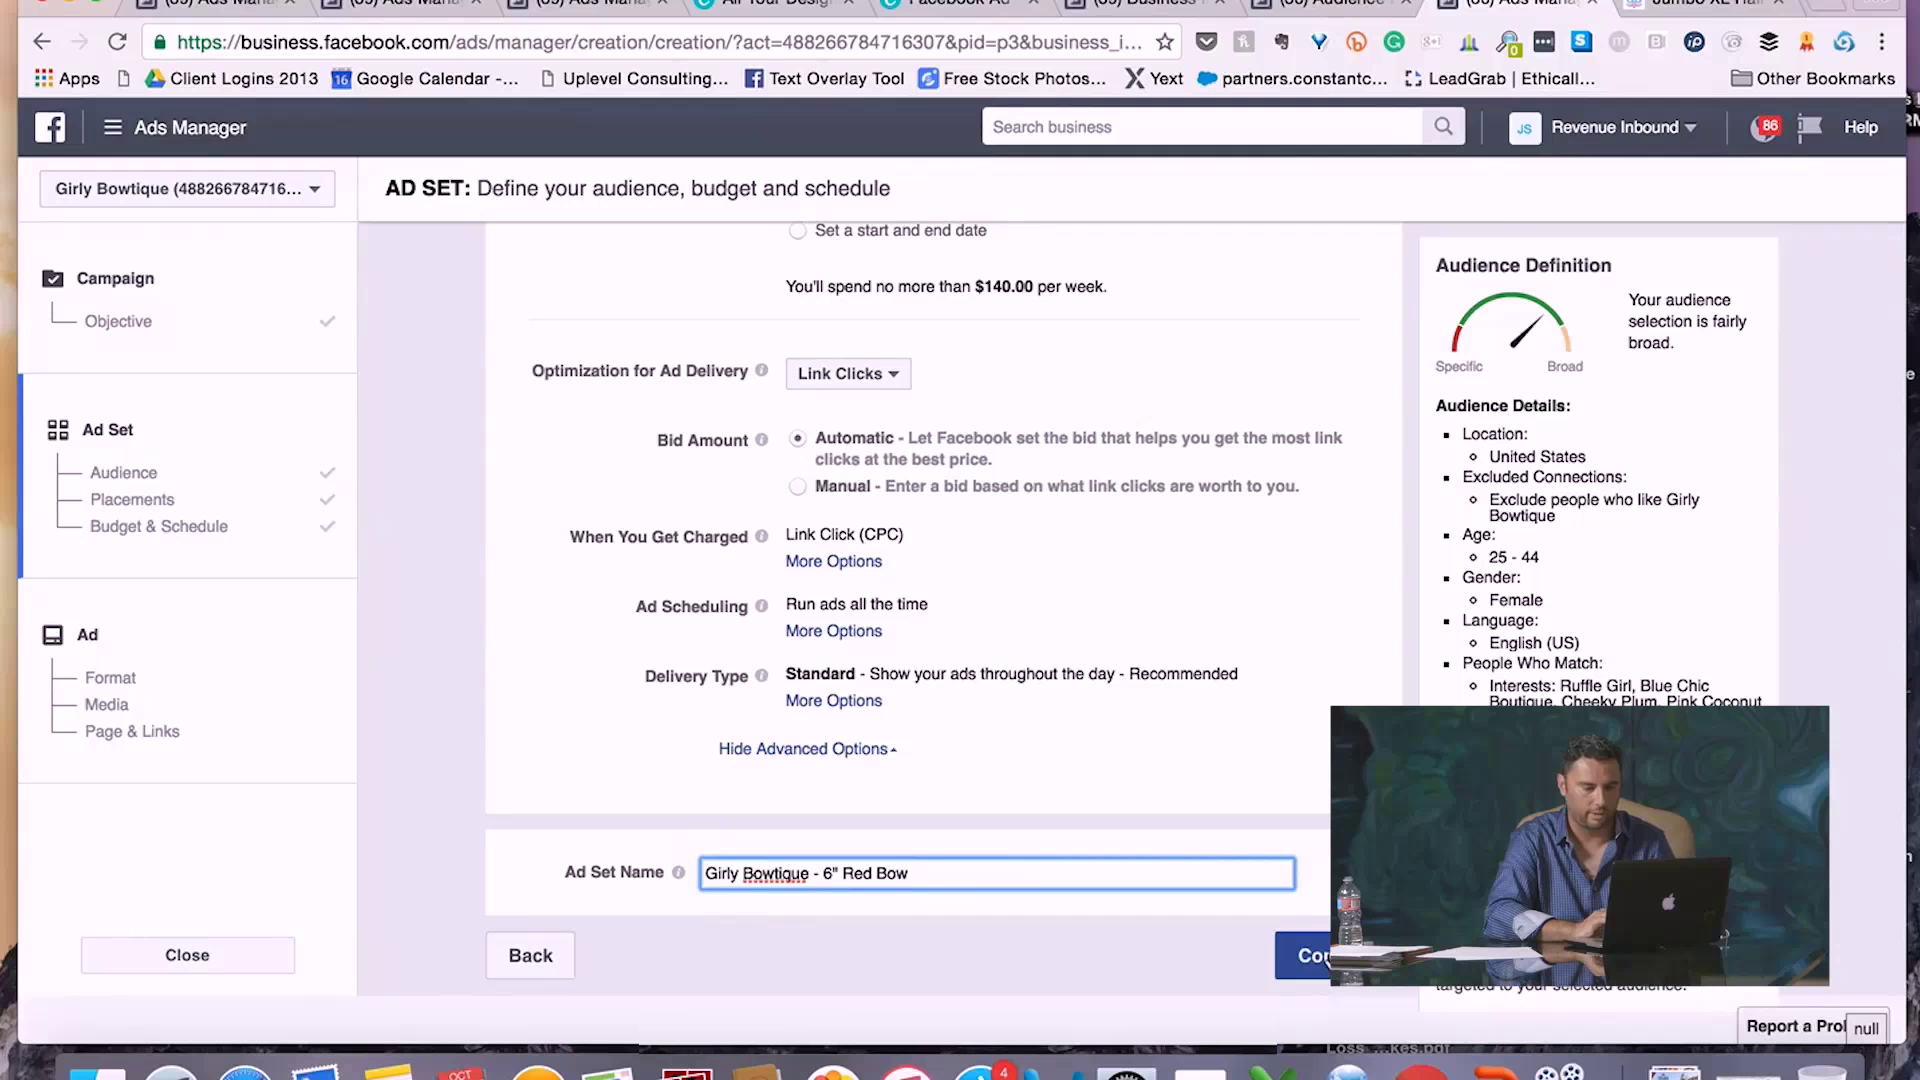Click More Options under Delivery Type
Screen dimensions: 1920x1080
click(834, 700)
